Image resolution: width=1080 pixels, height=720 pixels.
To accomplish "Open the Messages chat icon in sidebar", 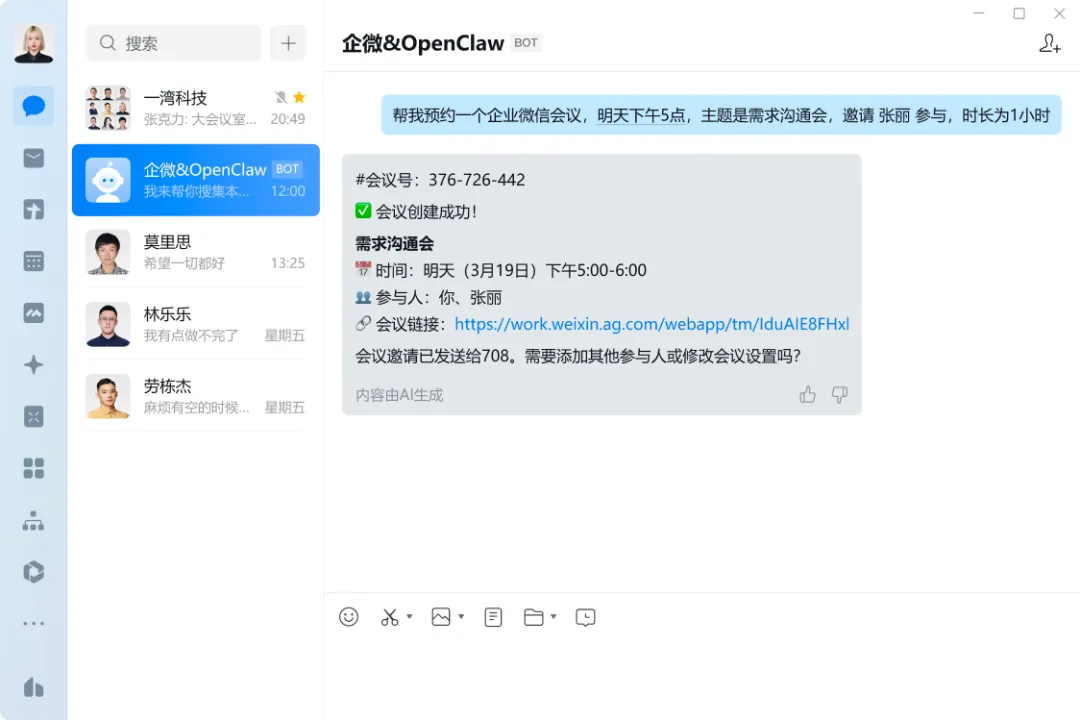I will 34,106.
